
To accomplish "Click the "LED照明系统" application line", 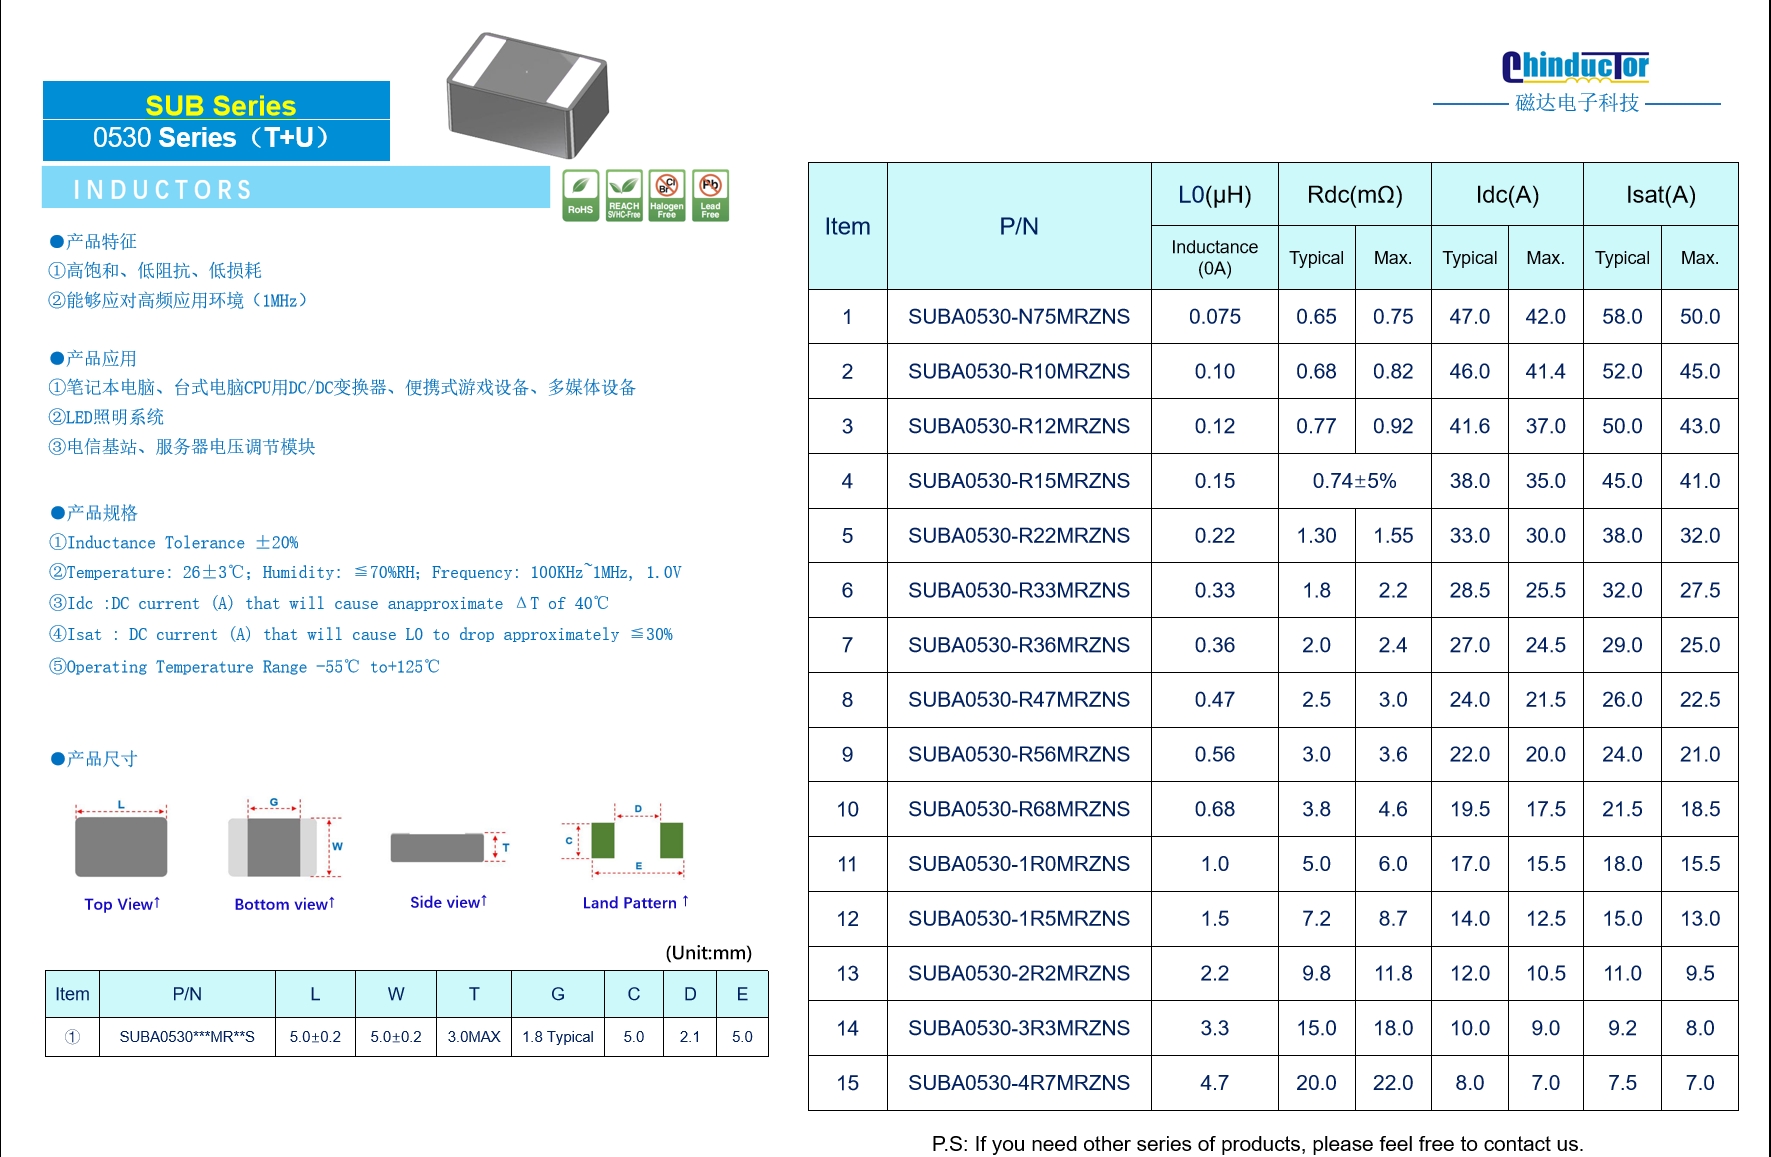I will pos(106,417).
